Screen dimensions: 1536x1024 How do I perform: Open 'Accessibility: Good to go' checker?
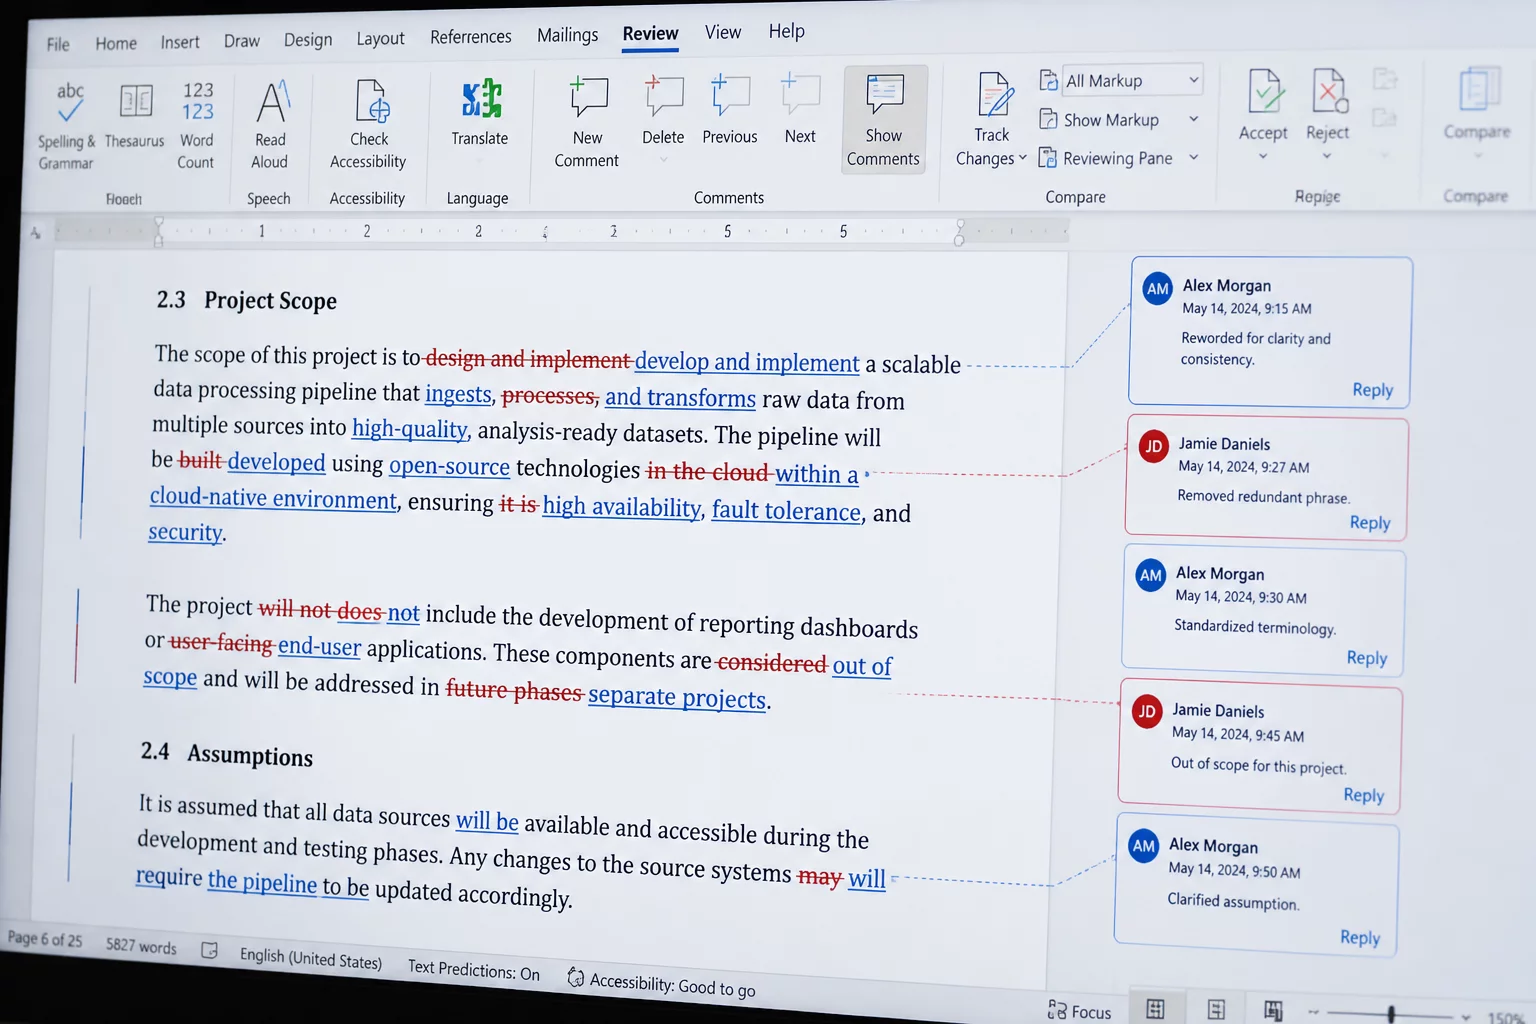661,984
